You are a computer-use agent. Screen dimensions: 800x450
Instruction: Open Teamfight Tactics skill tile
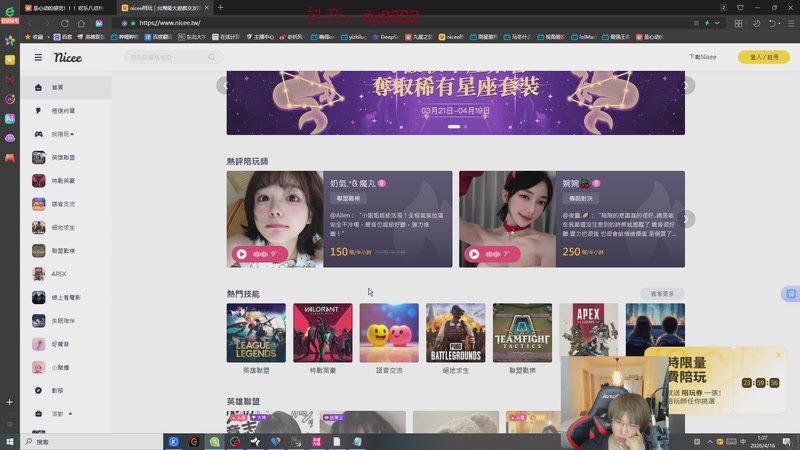pos(522,333)
